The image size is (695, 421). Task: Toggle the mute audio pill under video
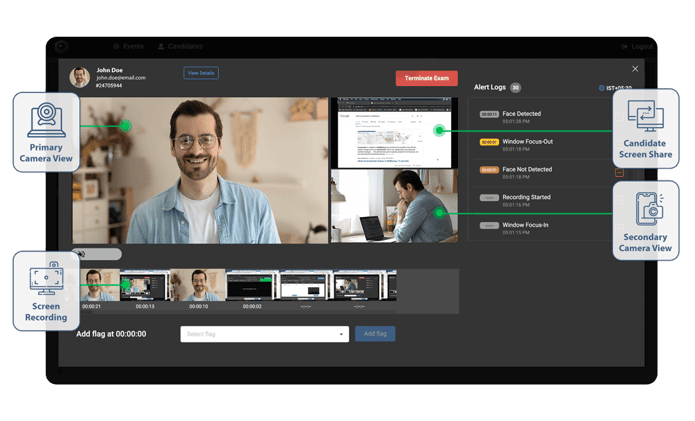pos(97,254)
